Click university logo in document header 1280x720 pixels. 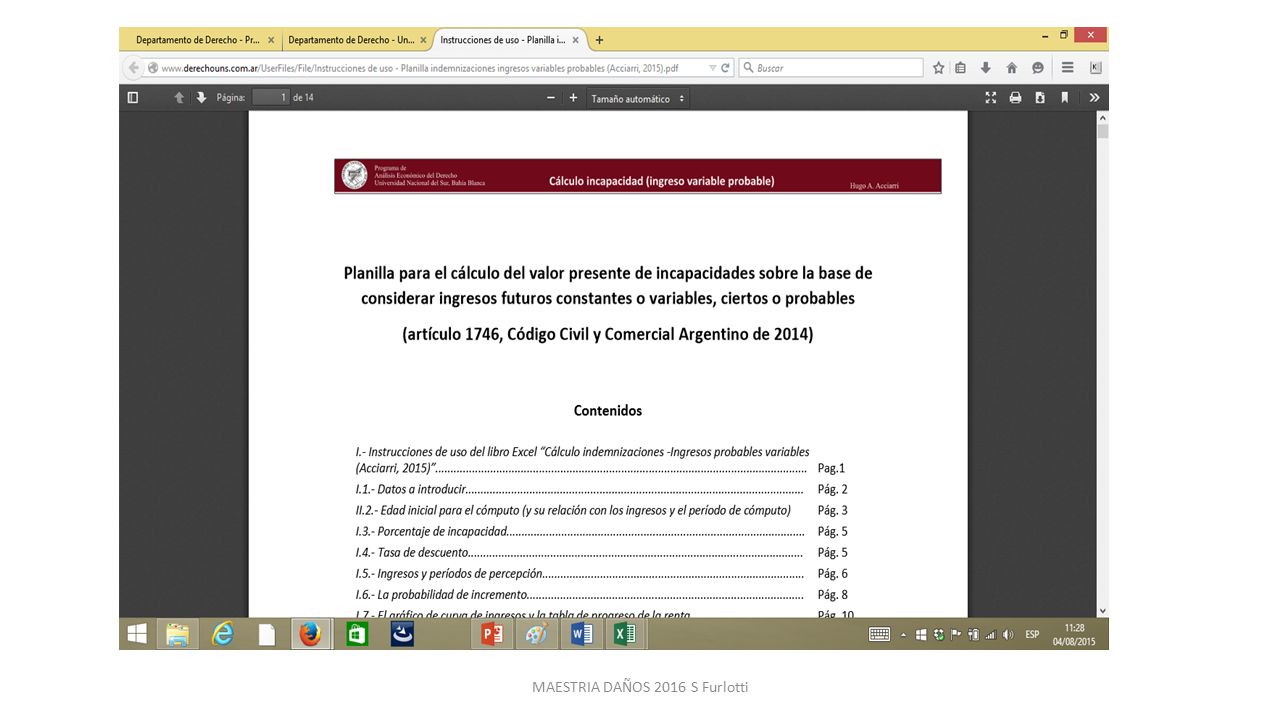tap(354, 176)
